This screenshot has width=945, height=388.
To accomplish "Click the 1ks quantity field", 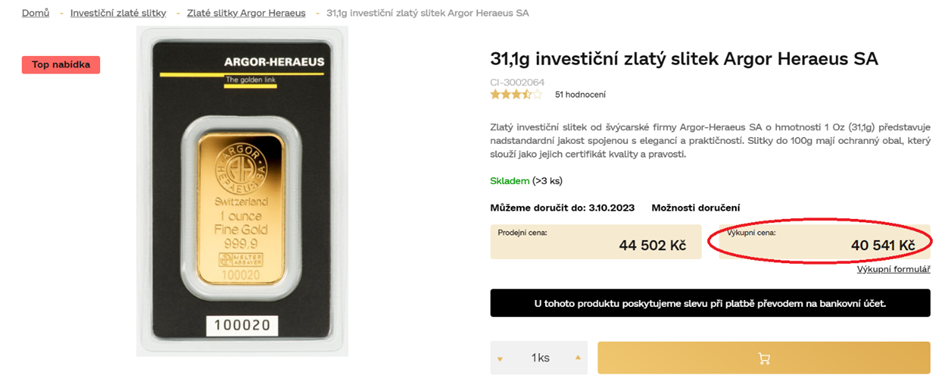I will (x=539, y=358).
